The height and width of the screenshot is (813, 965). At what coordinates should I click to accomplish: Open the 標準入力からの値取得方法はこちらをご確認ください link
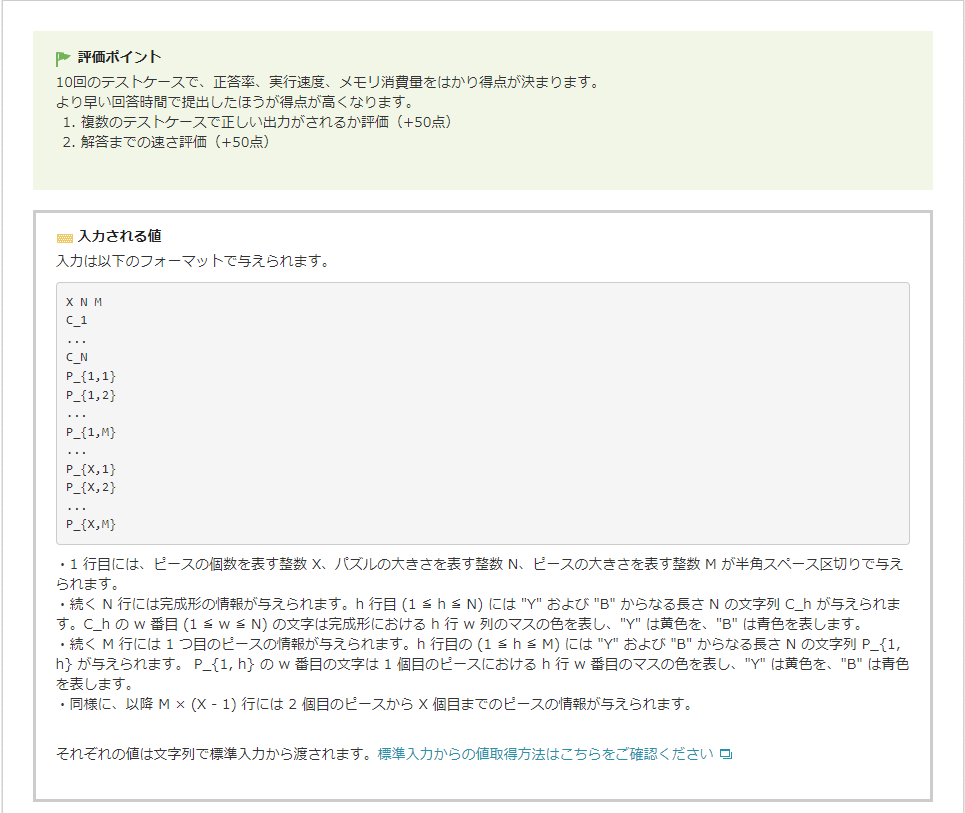point(546,753)
